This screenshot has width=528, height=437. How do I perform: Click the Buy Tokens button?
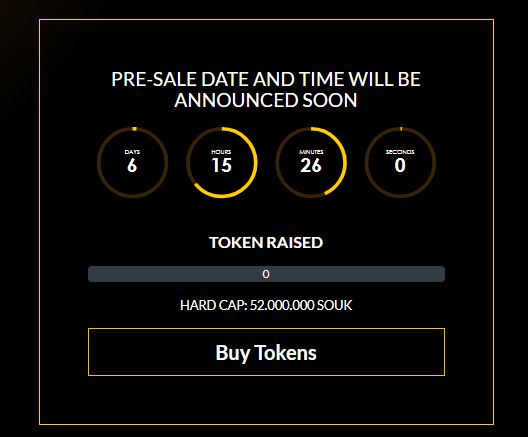[x=266, y=352]
